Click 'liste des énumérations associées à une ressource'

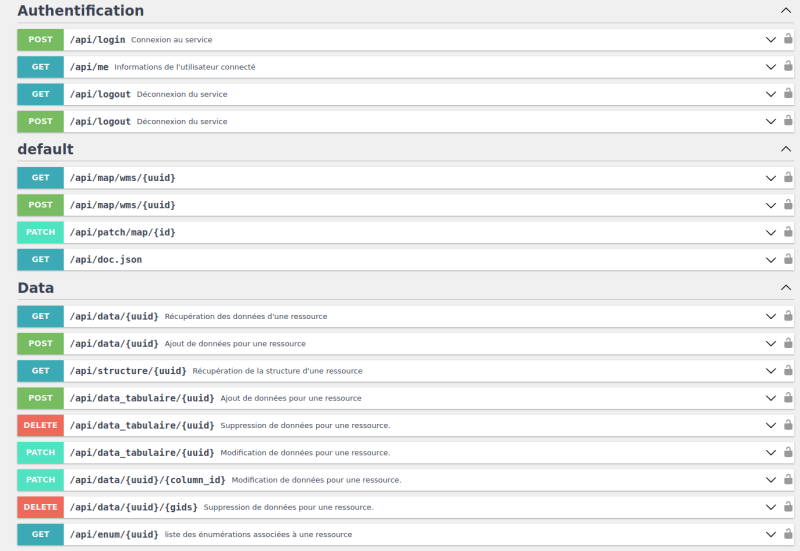[258, 535]
